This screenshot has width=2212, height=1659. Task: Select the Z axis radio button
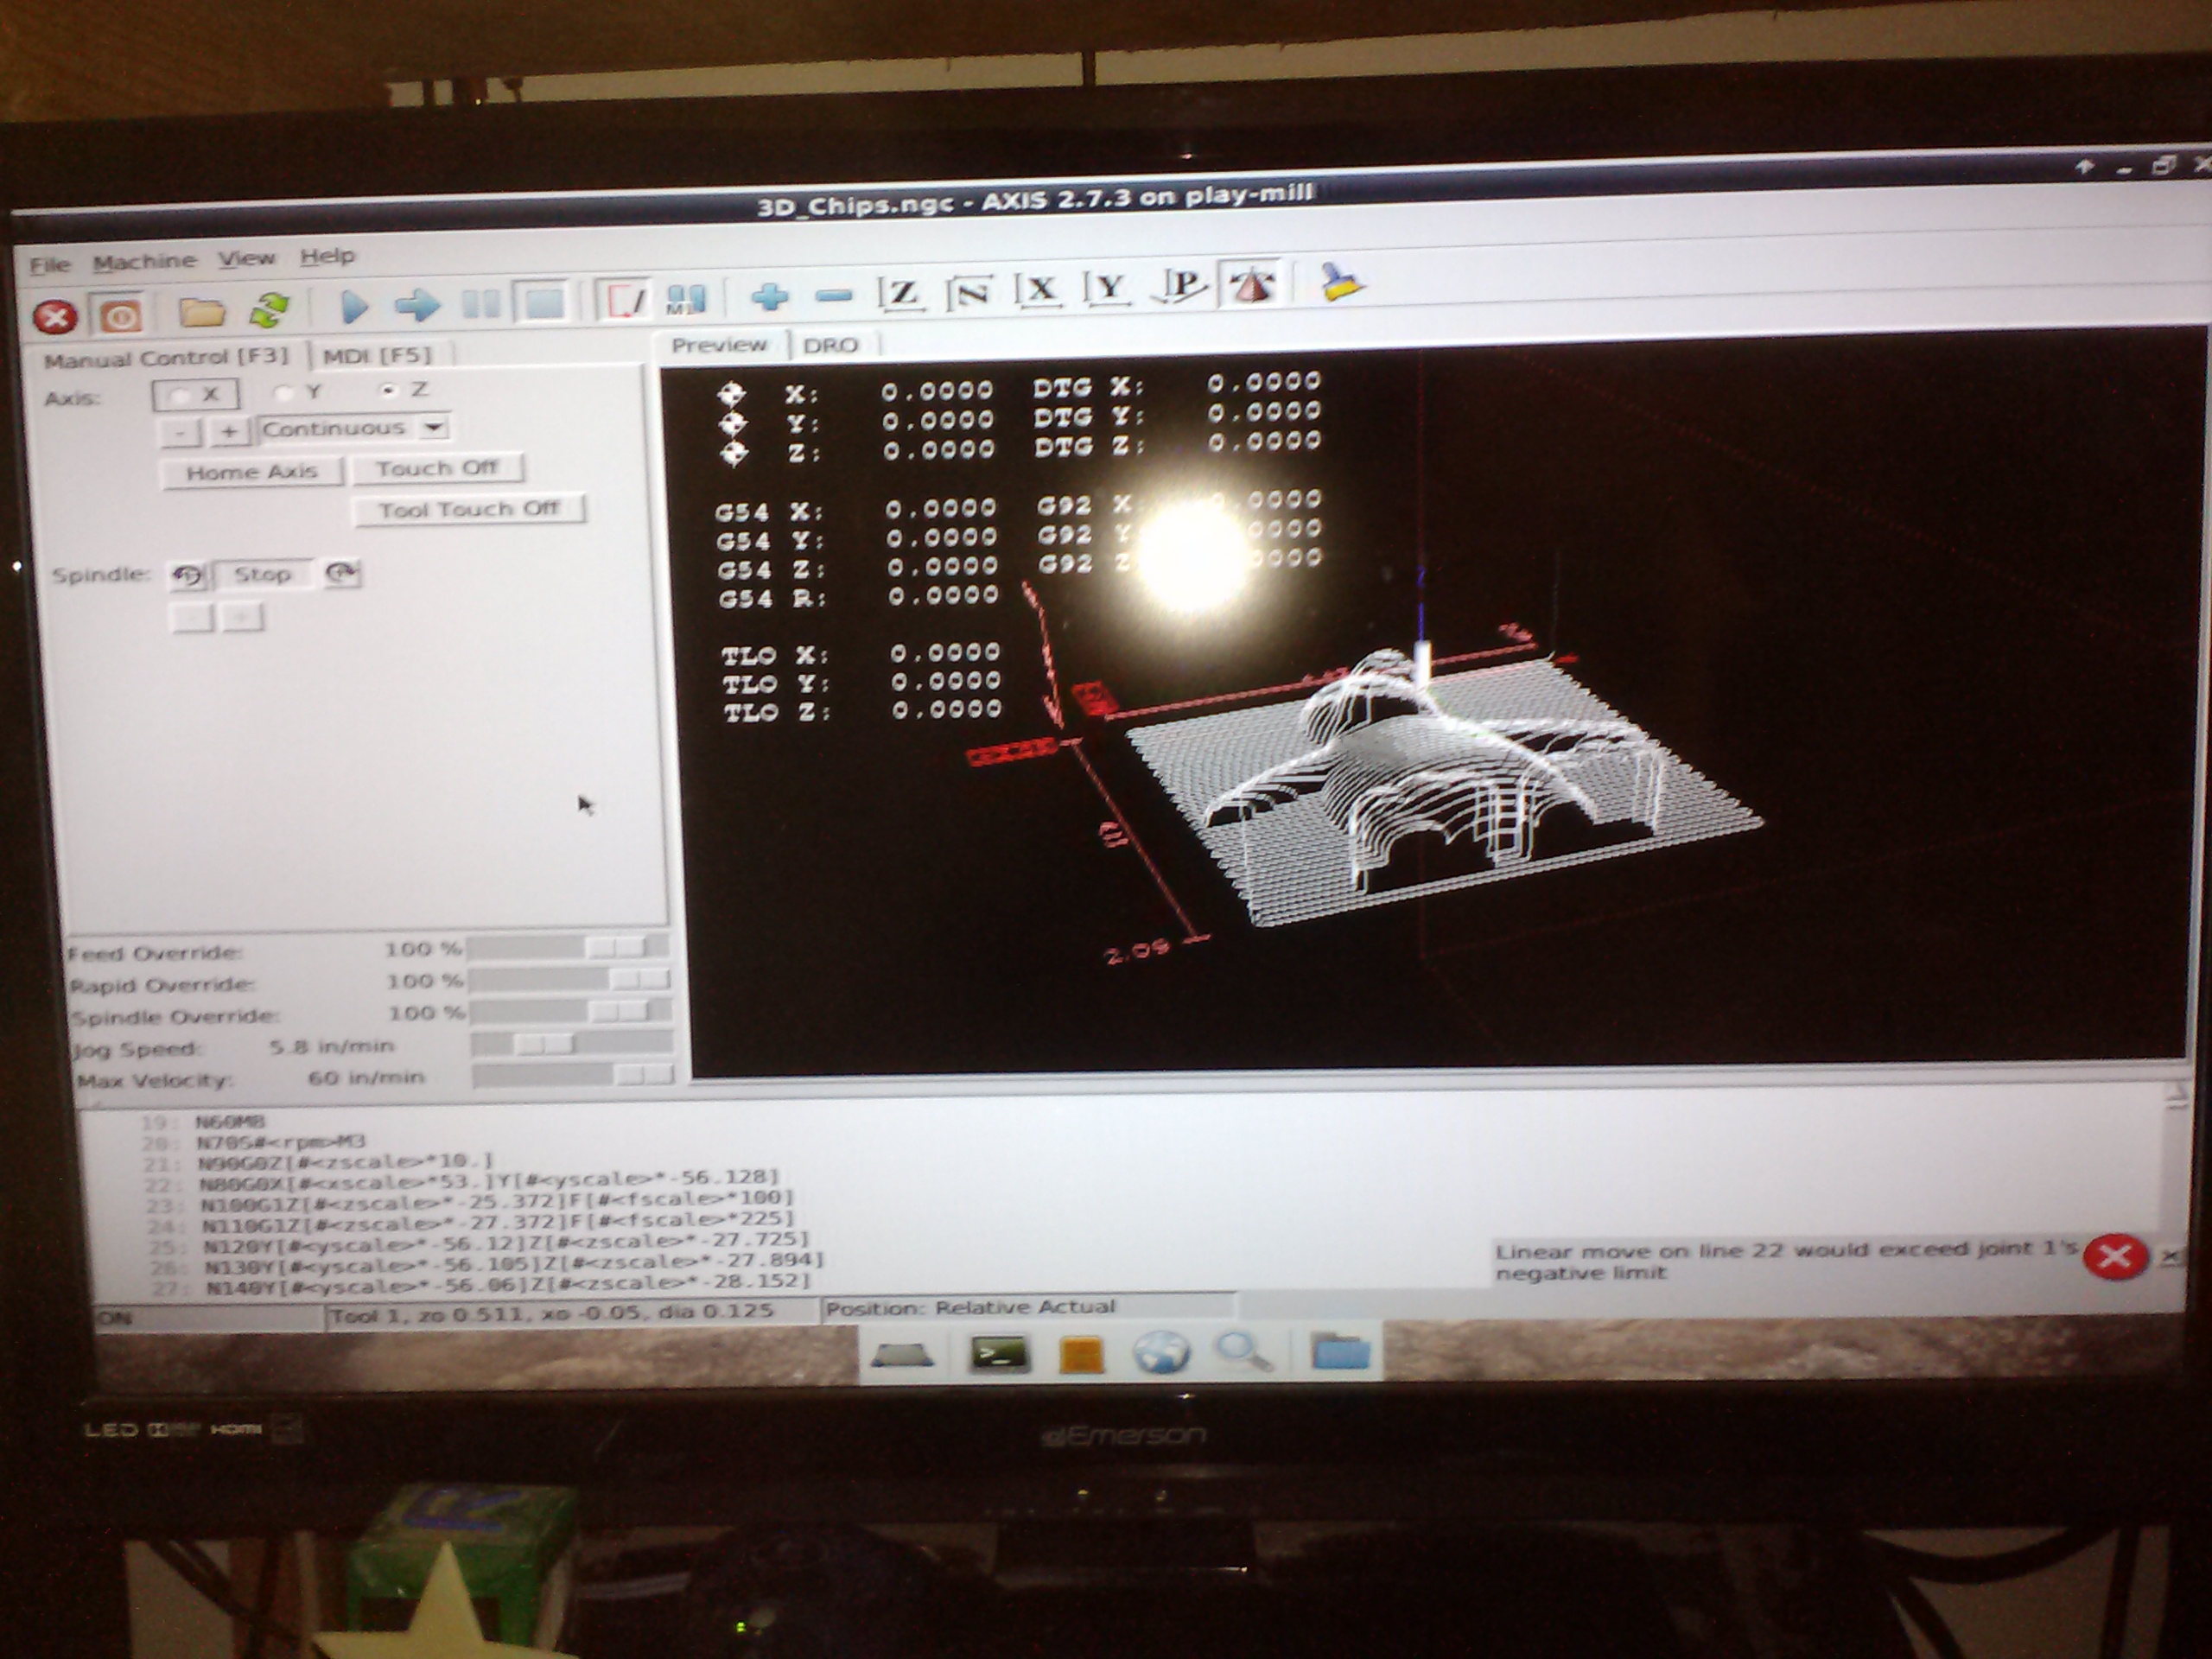tap(406, 390)
